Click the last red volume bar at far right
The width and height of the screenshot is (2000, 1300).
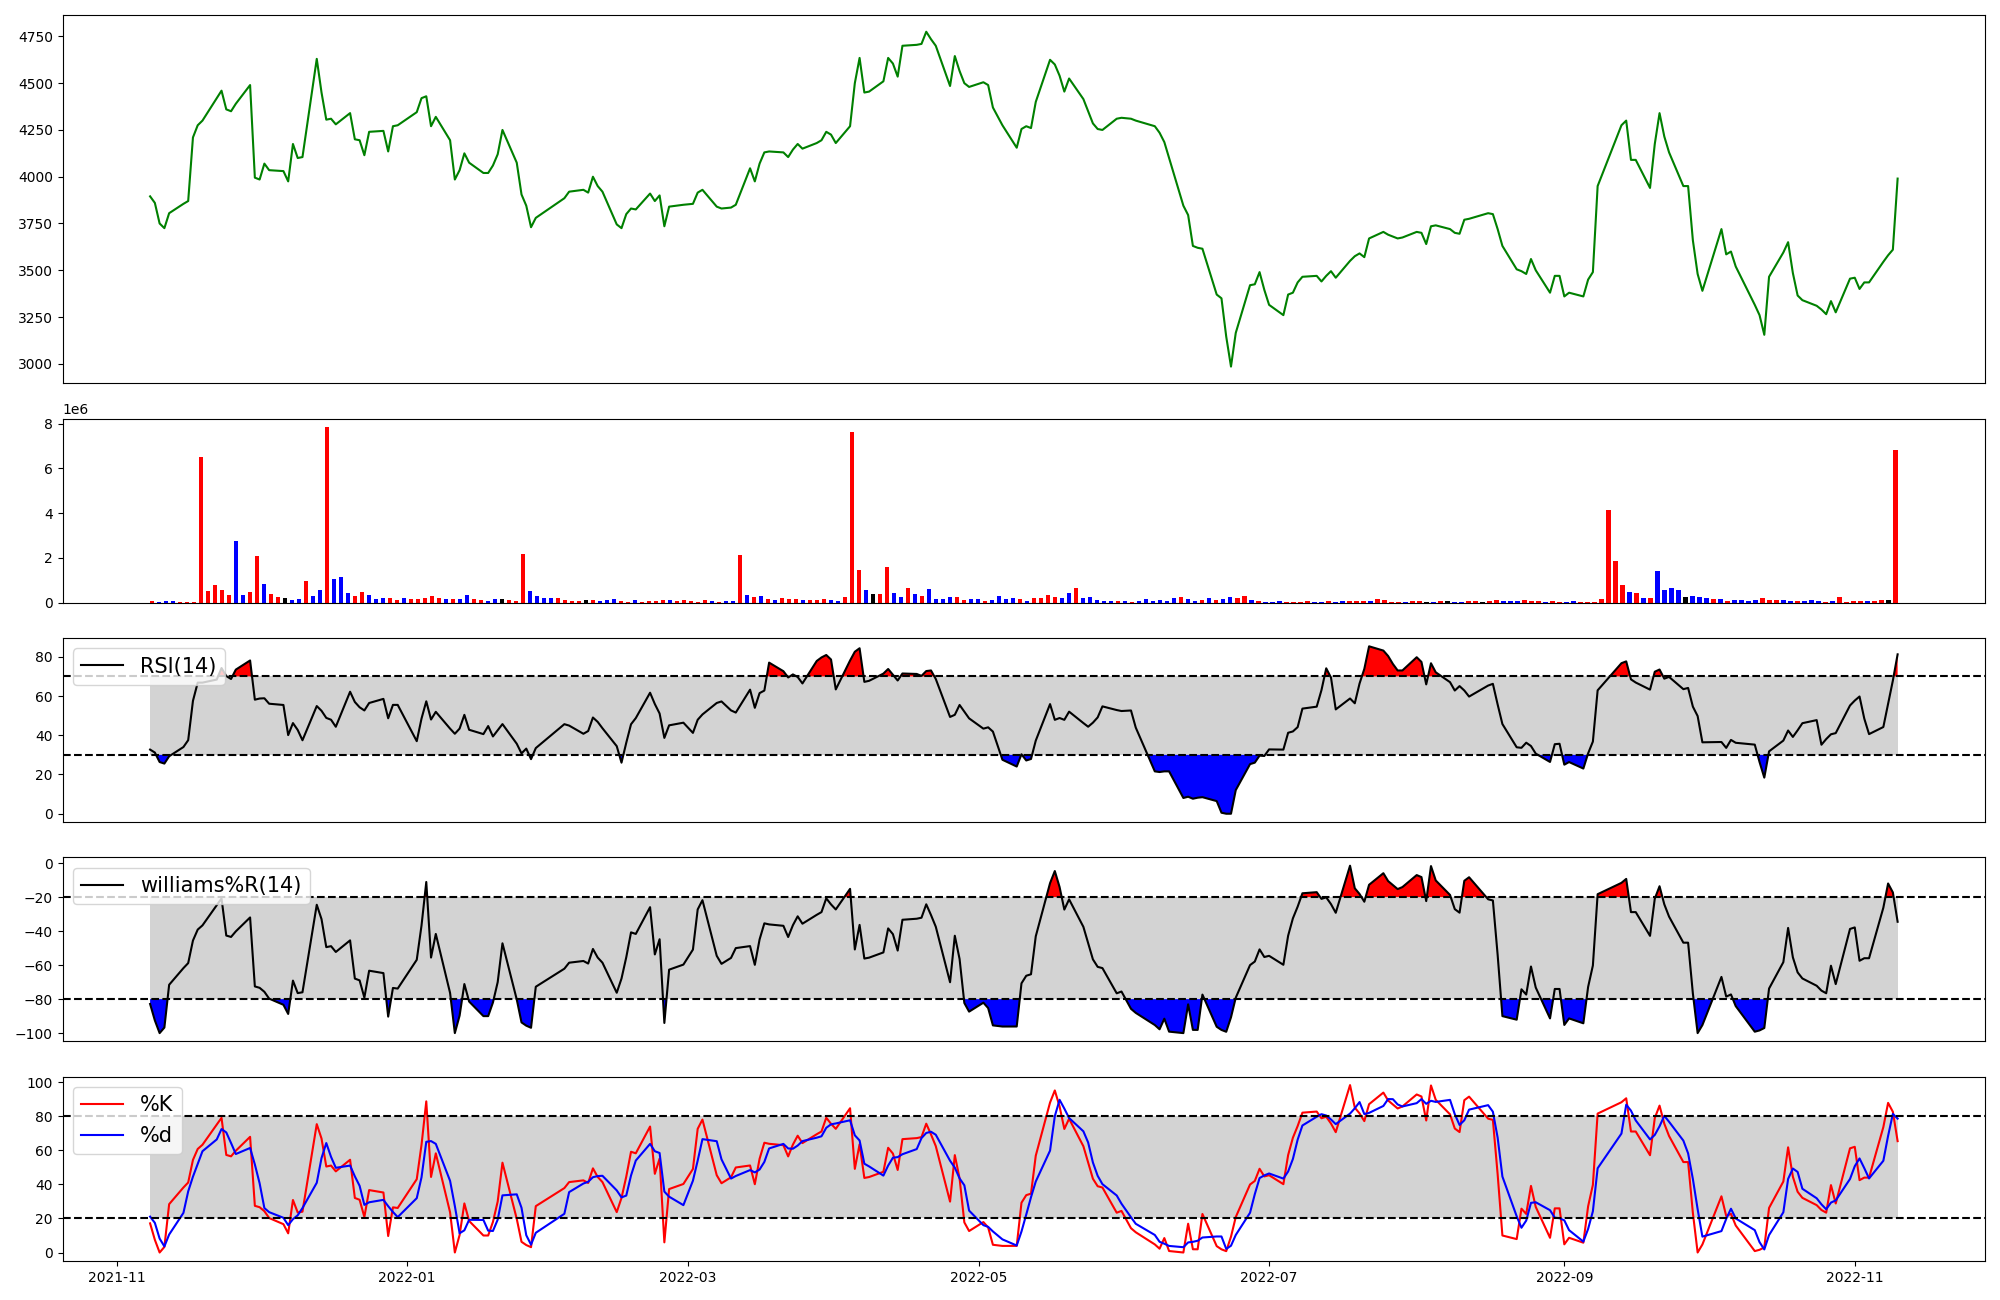coord(1895,527)
